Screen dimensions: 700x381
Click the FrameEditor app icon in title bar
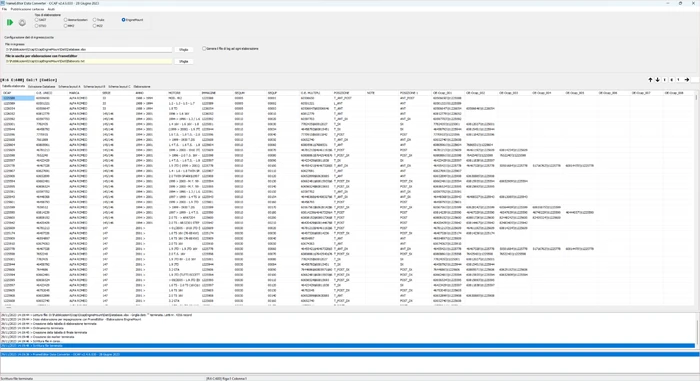coord(3,3)
